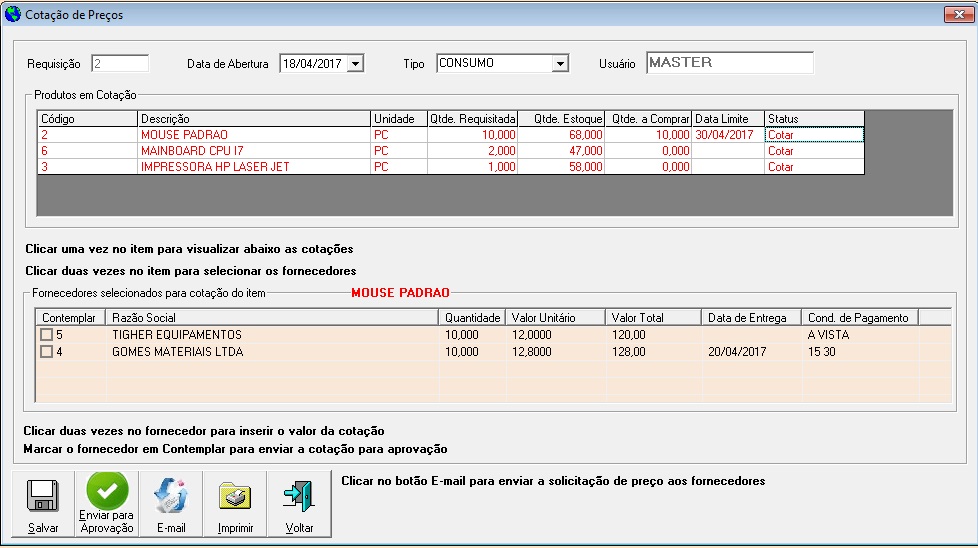
Task: Click the Imprimir printer icon
Action: [234, 496]
